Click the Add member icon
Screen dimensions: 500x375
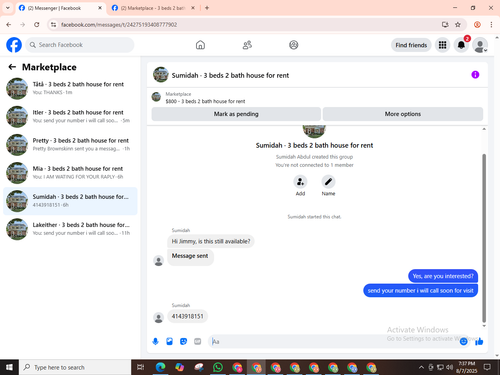[300, 182]
